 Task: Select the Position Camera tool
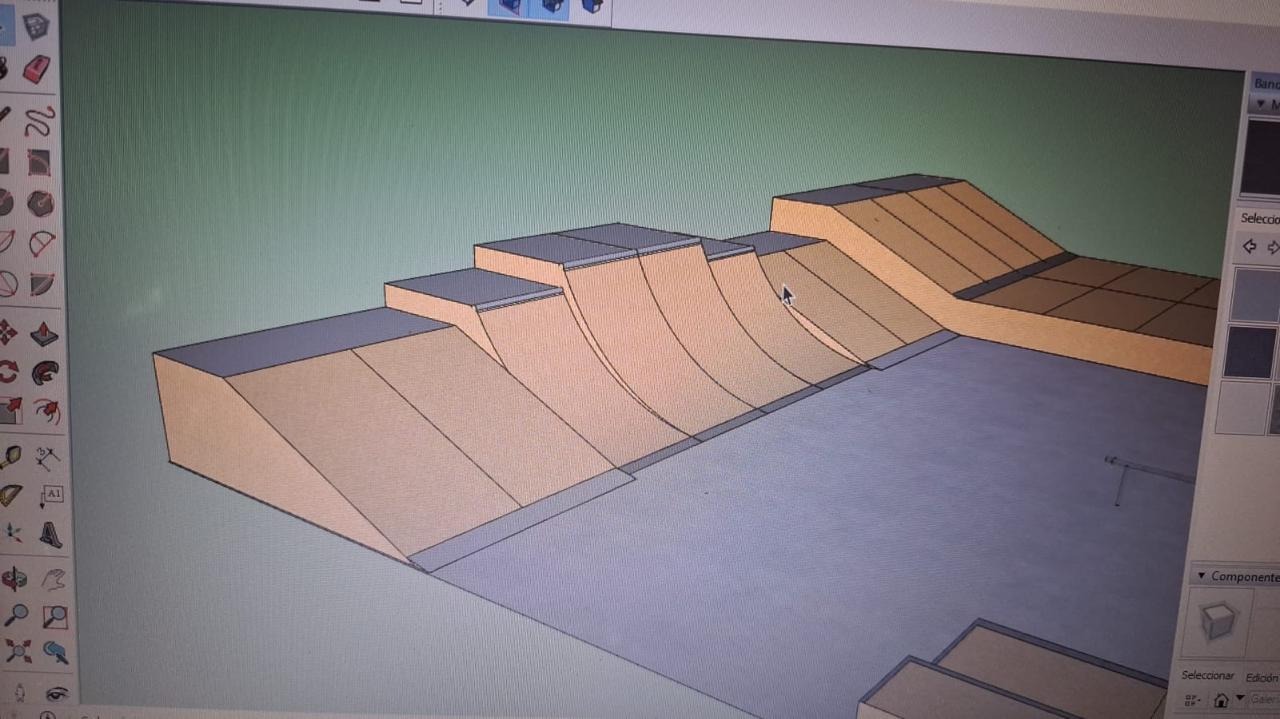coord(19,692)
